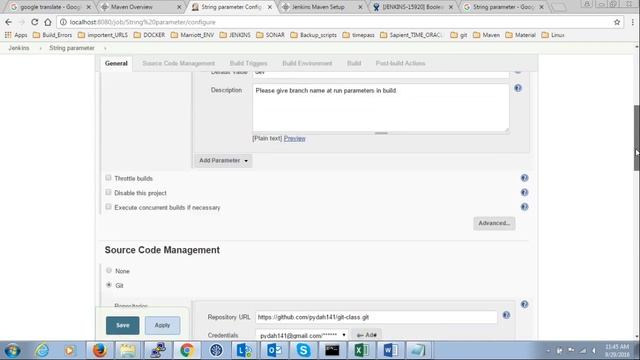Open file explorer from taskbar
The height and width of the screenshot is (360, 640).
tap(128, 350)
